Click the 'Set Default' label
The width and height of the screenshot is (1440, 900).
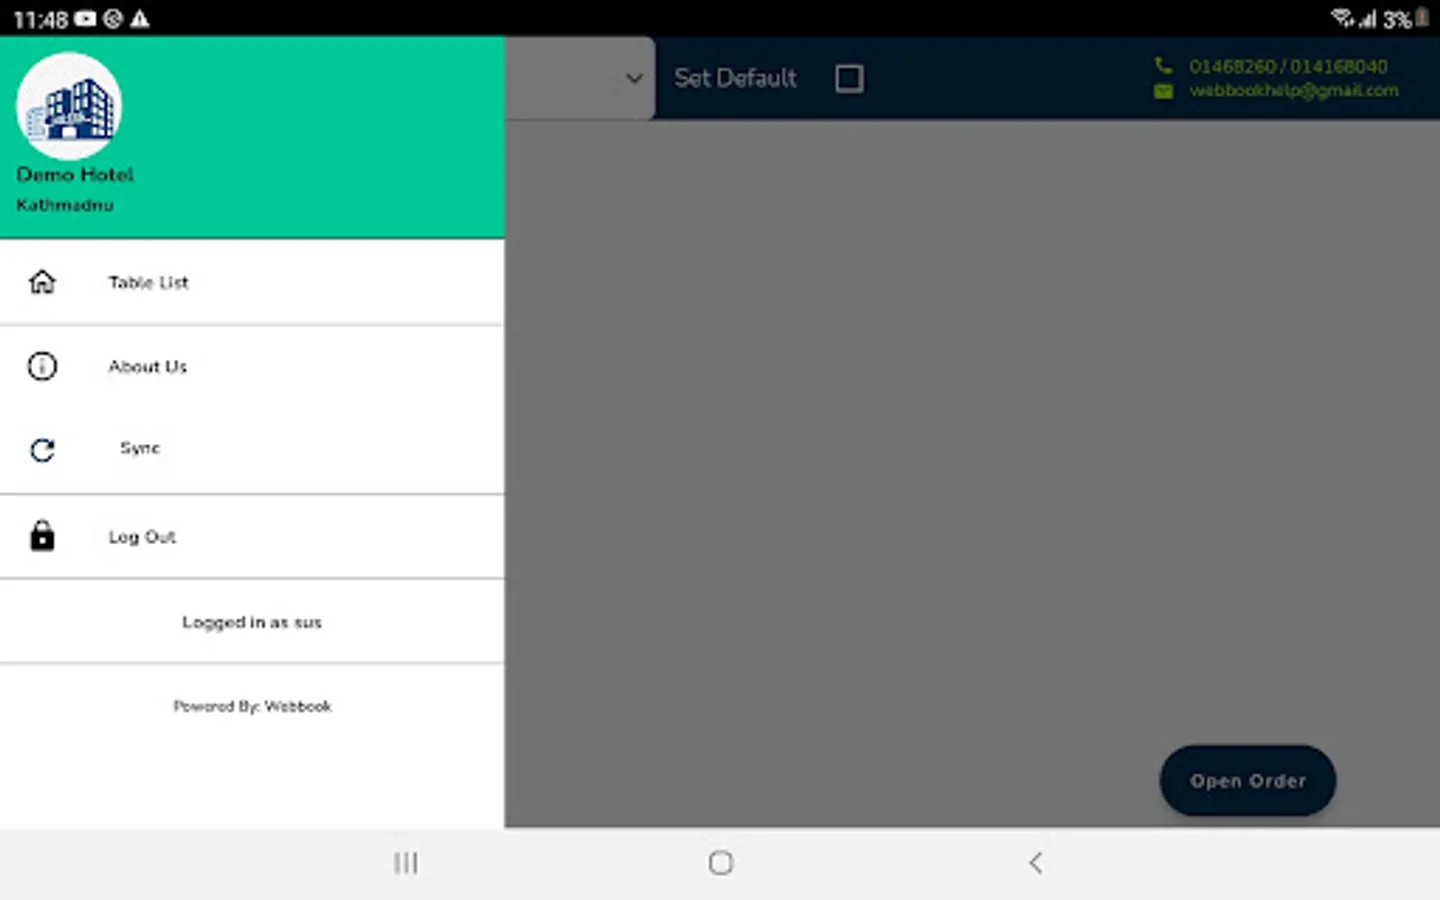tap(735, 78)
